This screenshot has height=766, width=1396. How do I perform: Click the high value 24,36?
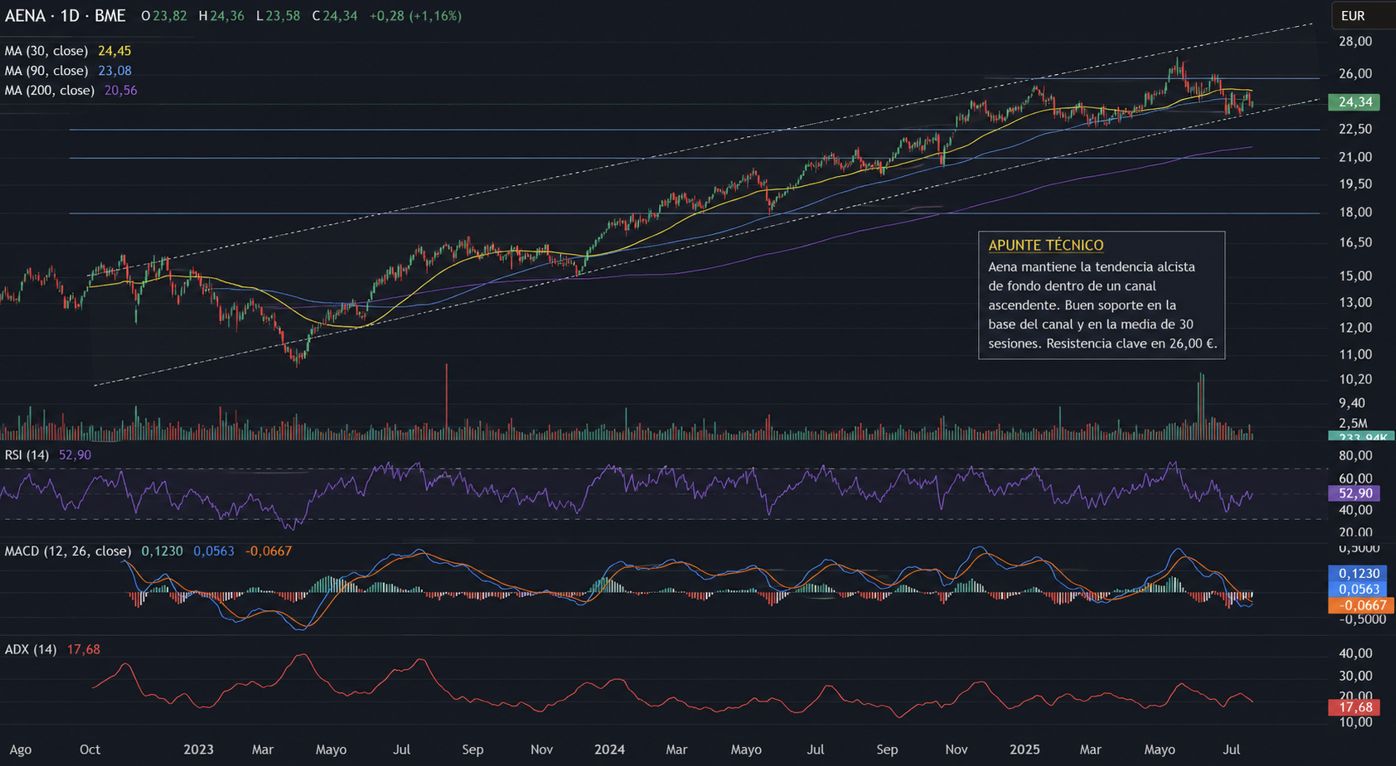[x=227, y=16]
